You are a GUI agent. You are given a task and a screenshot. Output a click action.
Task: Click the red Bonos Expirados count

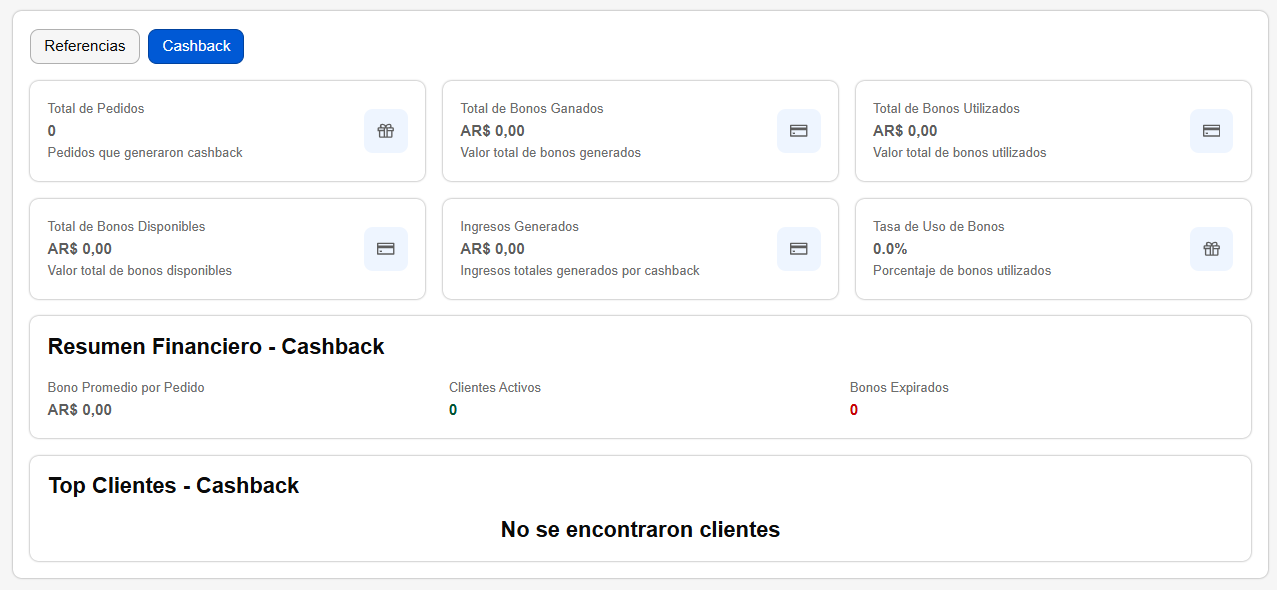click(x=854, y=410)
